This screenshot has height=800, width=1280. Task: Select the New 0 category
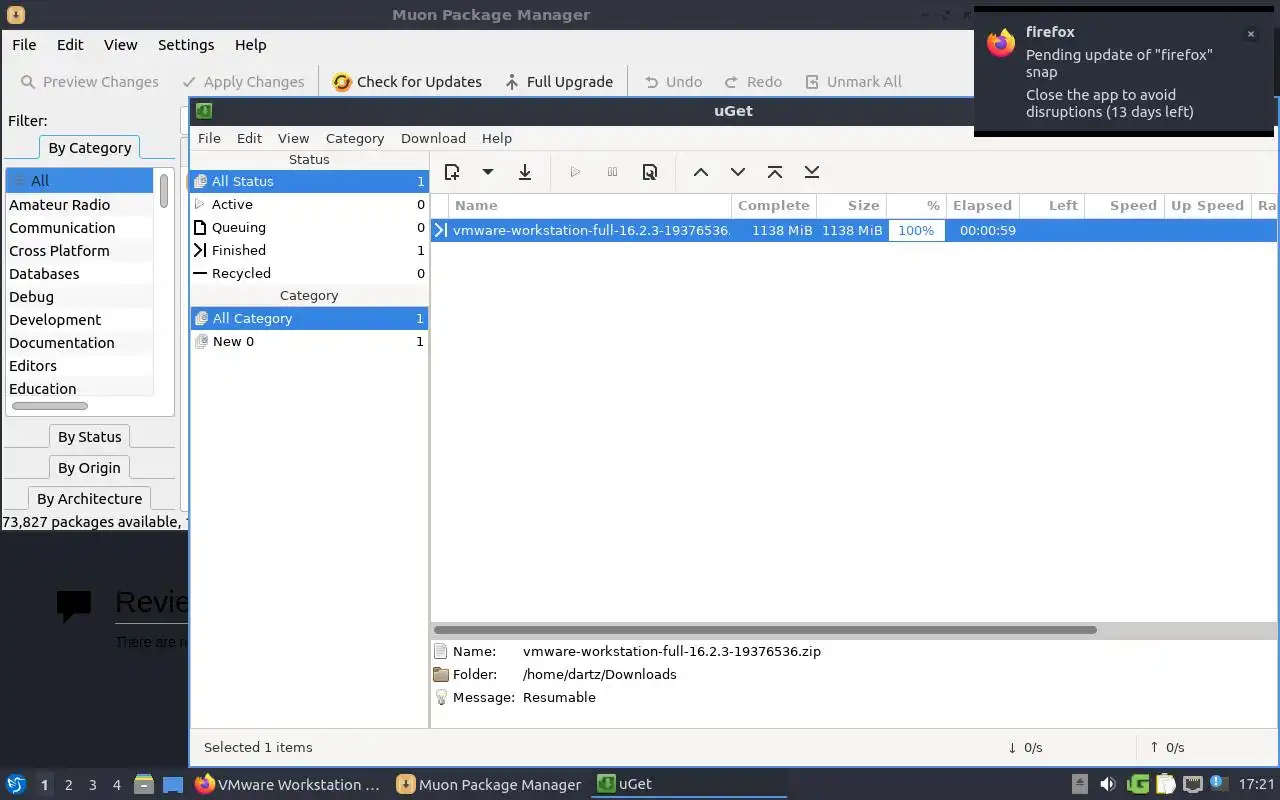309,341
